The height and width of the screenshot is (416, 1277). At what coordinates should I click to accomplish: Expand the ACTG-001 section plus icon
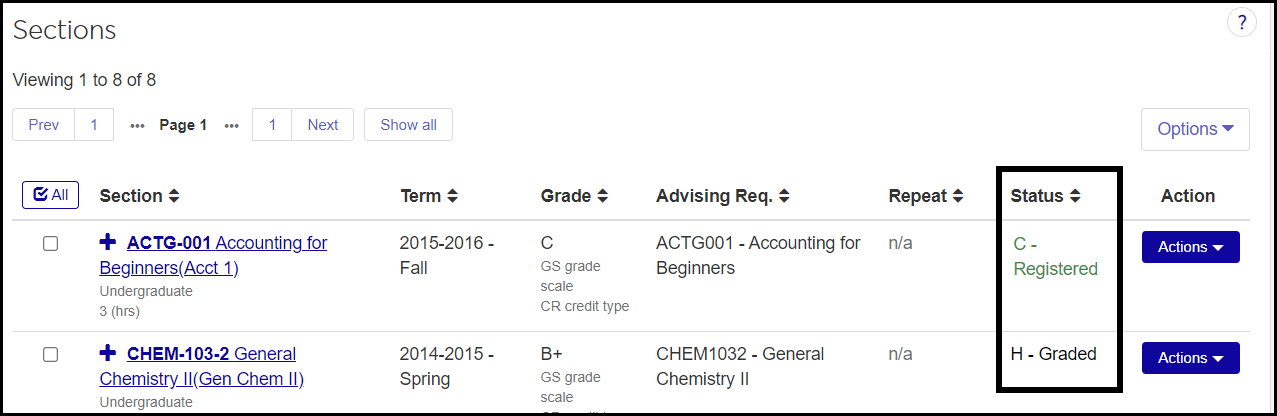[x=108, y=242]
